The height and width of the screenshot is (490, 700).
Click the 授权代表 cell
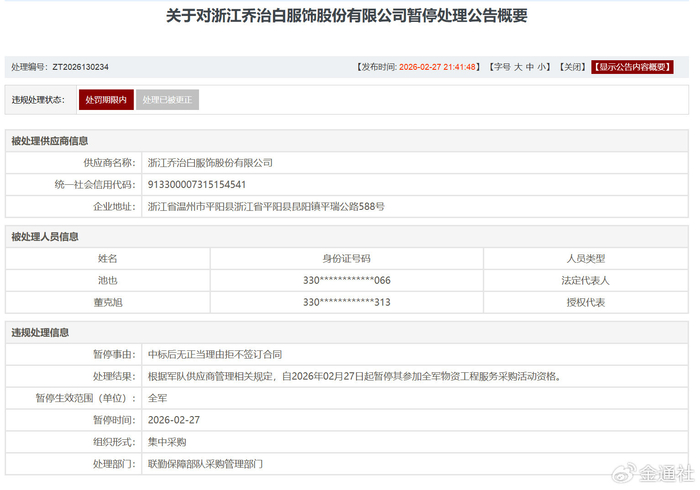pyautogui.click(x=586, y=303)
